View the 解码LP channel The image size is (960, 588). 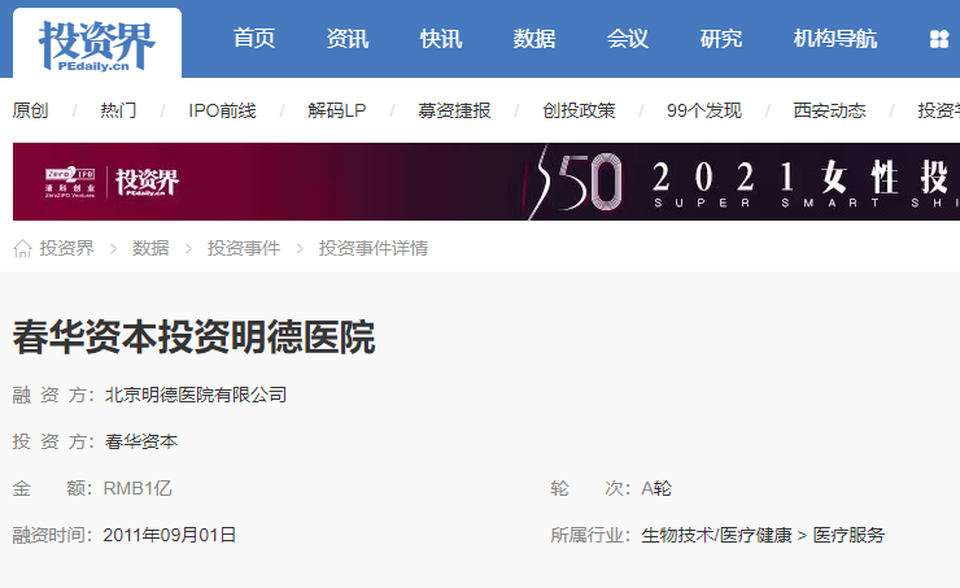[337, 111]
